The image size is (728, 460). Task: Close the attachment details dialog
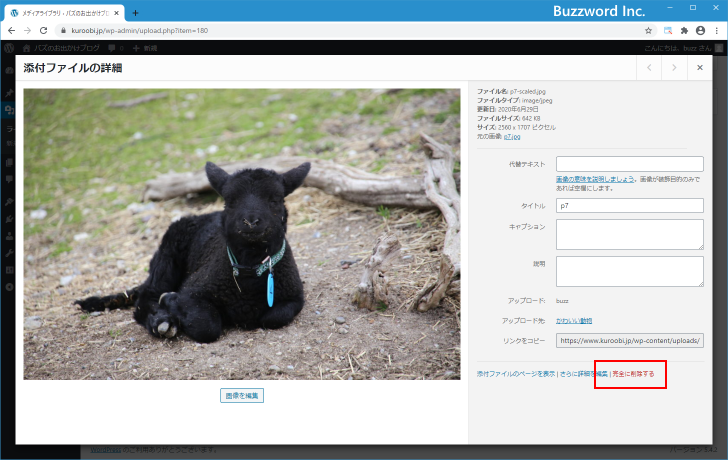700,68
